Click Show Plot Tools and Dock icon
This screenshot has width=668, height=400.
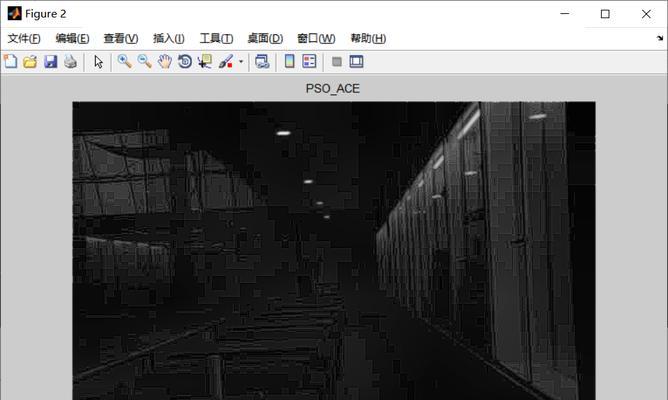pyautogui.click(x=356, y=62)
